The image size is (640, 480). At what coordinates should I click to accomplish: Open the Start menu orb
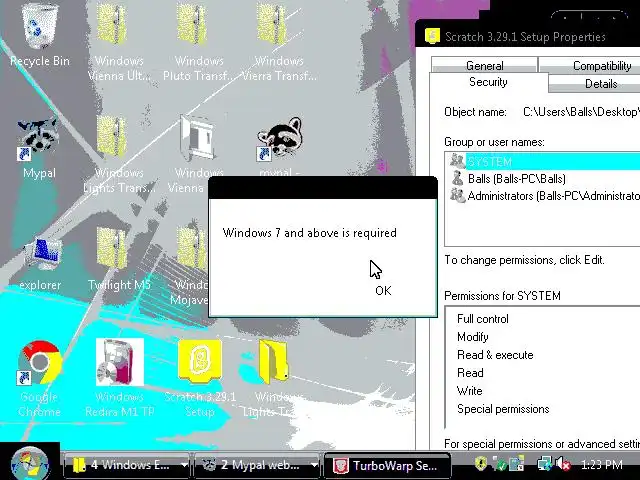tap(29, 464)
